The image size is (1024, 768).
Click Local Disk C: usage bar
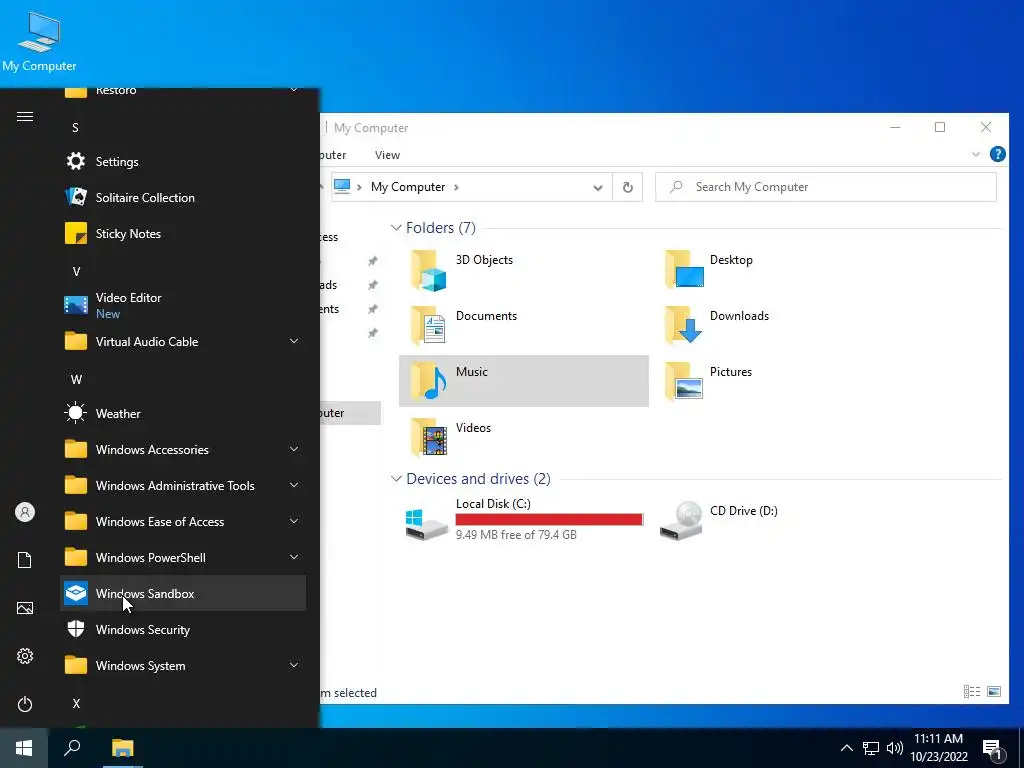pyautogui.click(x=549, y=519)
